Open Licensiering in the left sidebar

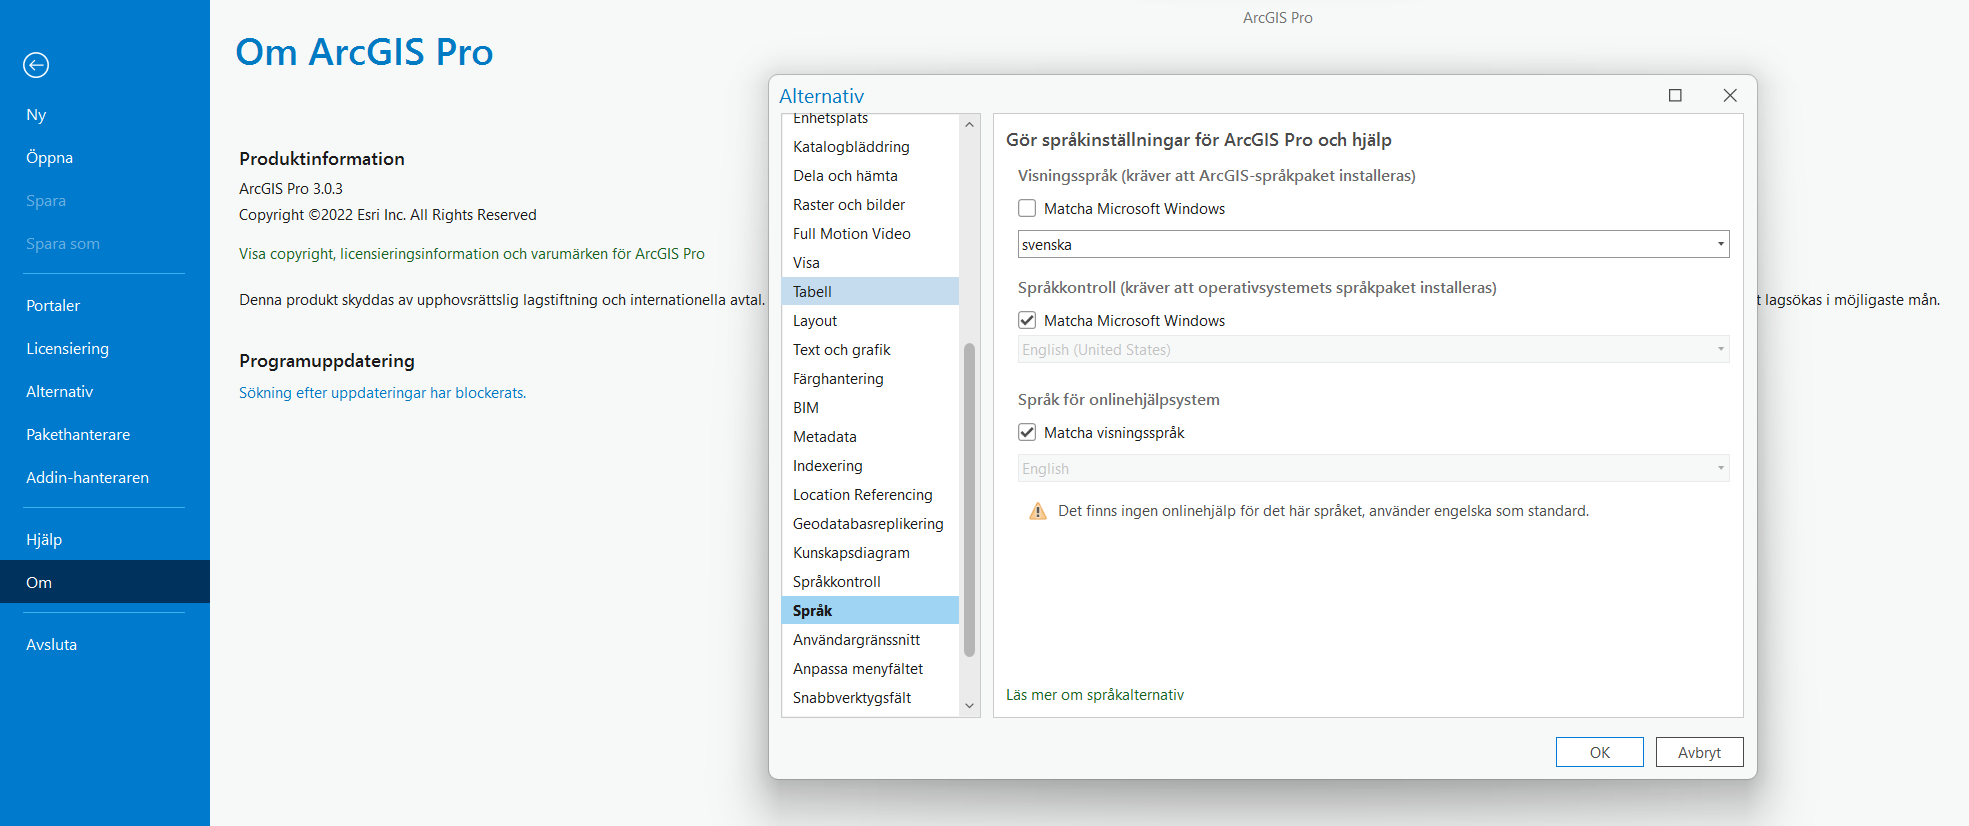(x=67, y=349)
